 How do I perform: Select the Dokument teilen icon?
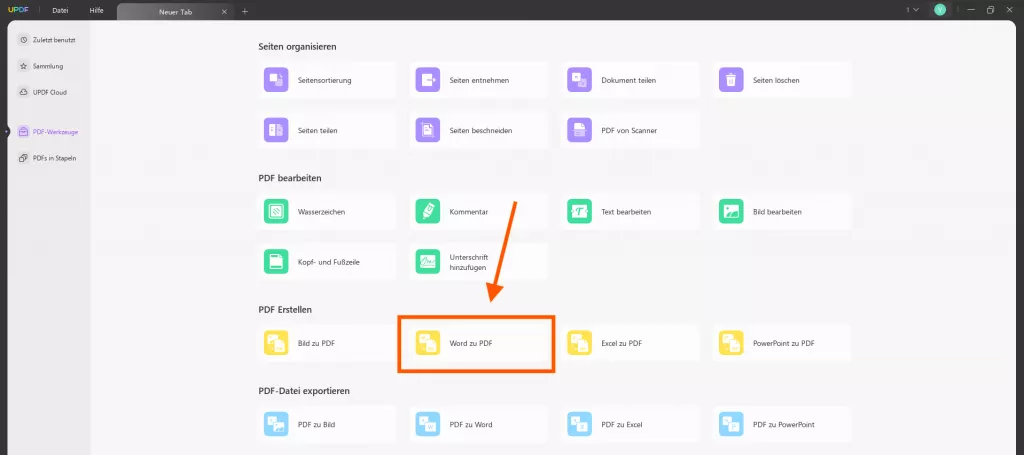[x=579, y=80]
